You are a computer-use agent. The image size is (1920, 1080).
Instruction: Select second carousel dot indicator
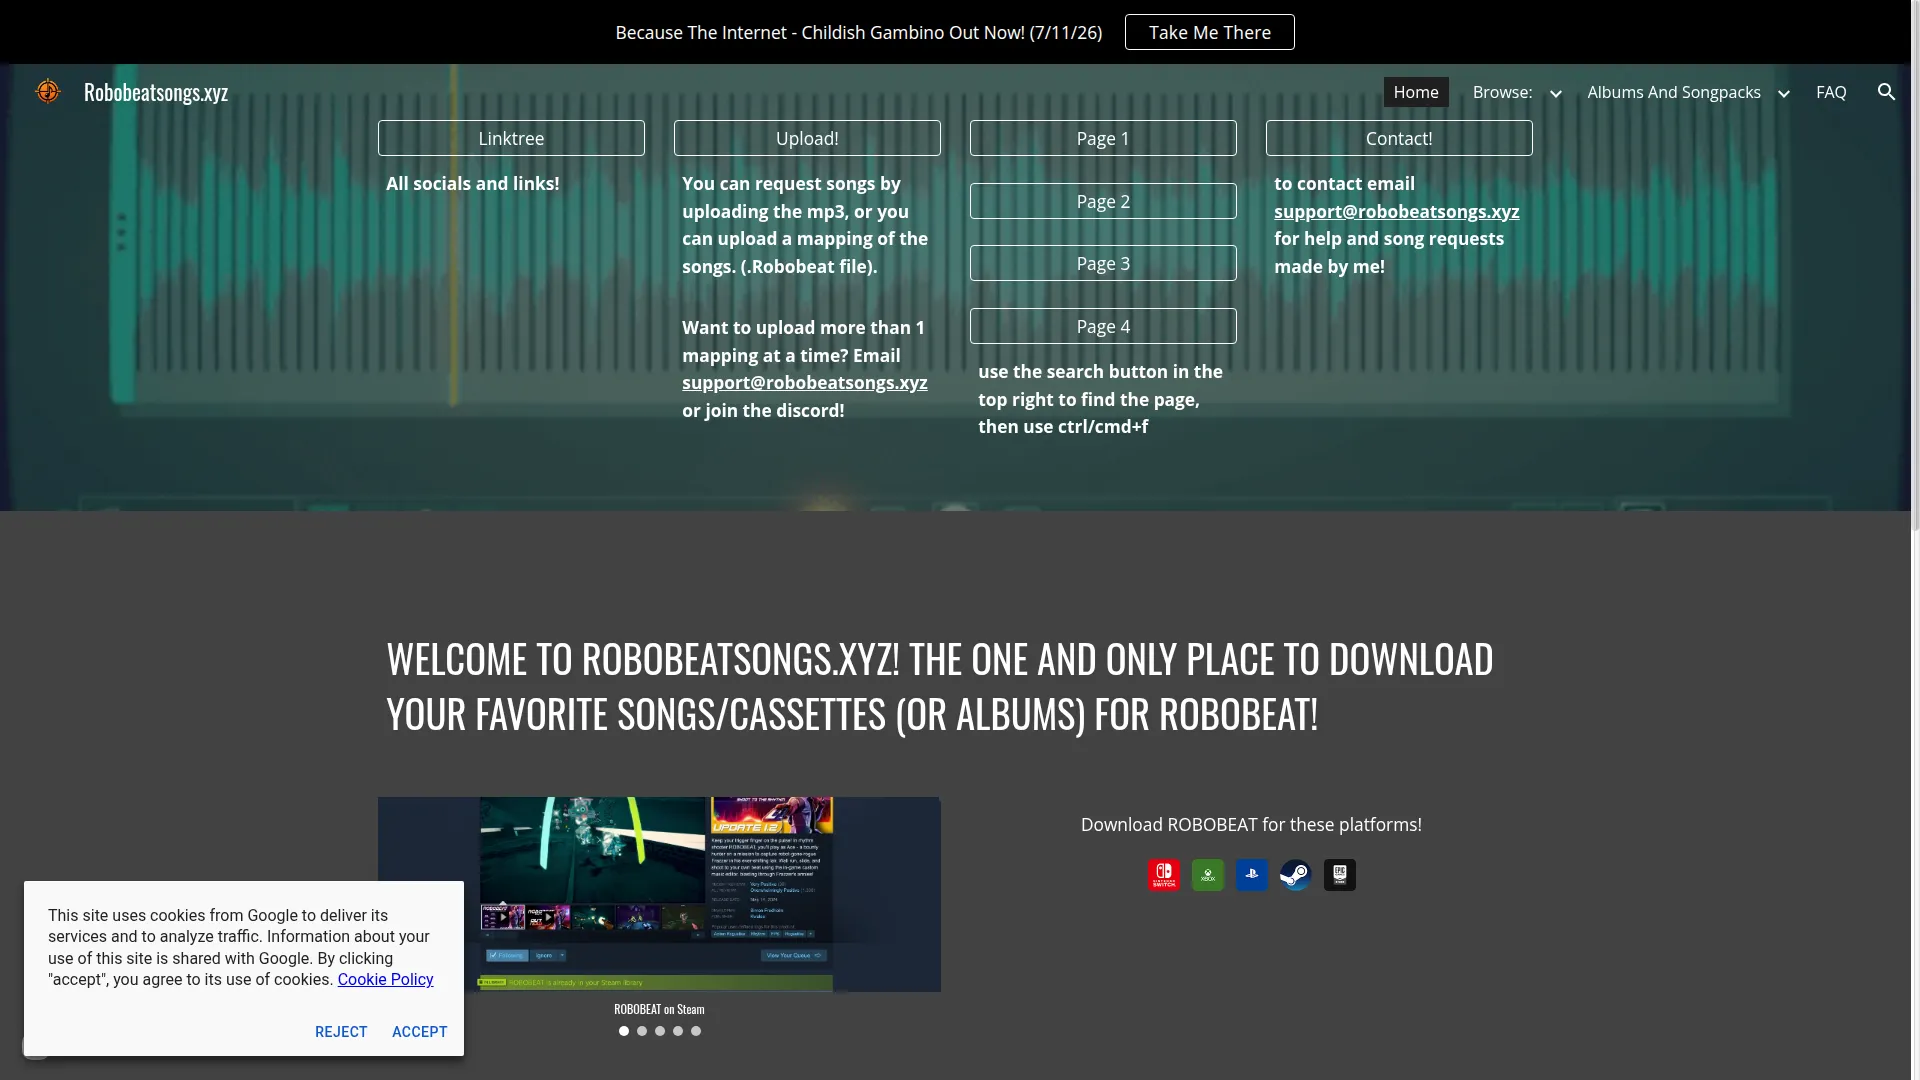[x=642, y=1031]
